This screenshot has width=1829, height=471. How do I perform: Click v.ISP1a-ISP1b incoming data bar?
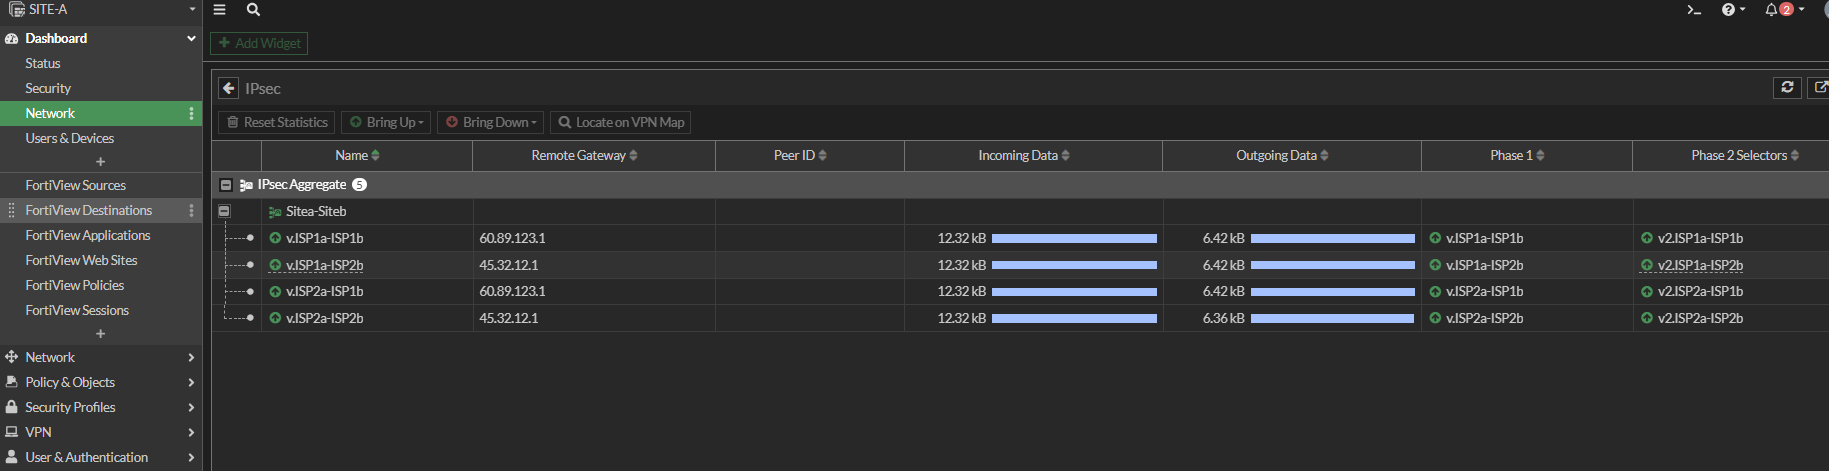(1074, 239)
